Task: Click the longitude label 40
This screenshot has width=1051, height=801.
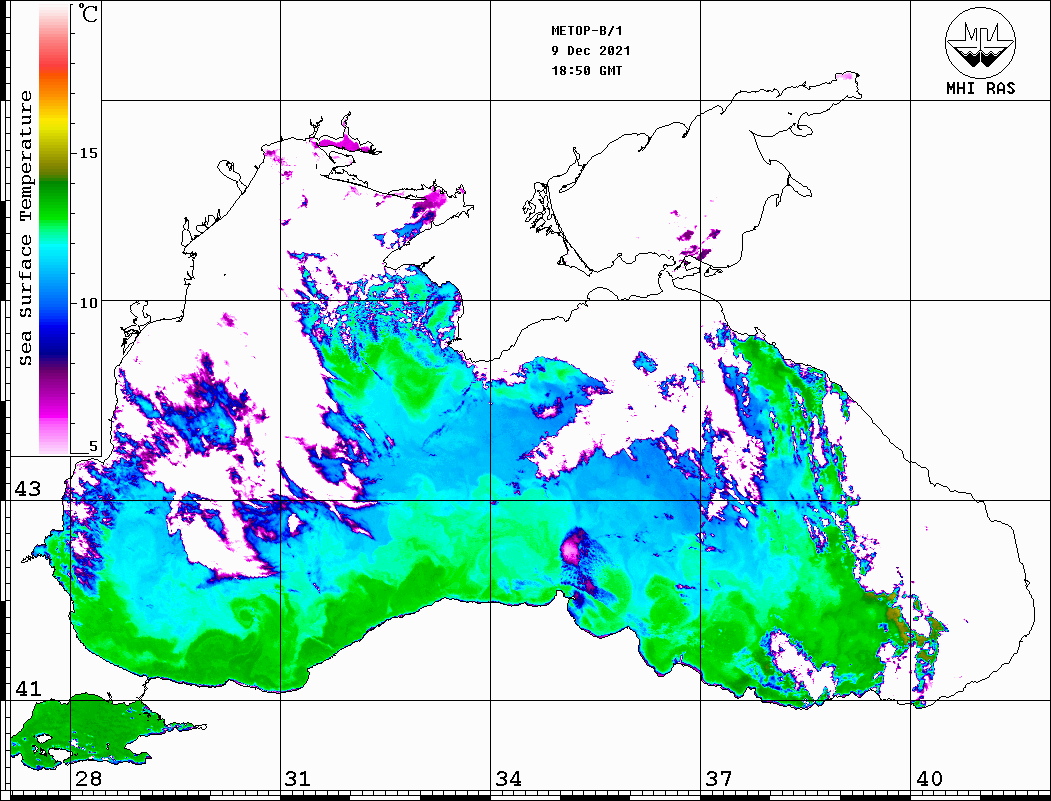Action: pyautogui.click(x=929, y=778)
